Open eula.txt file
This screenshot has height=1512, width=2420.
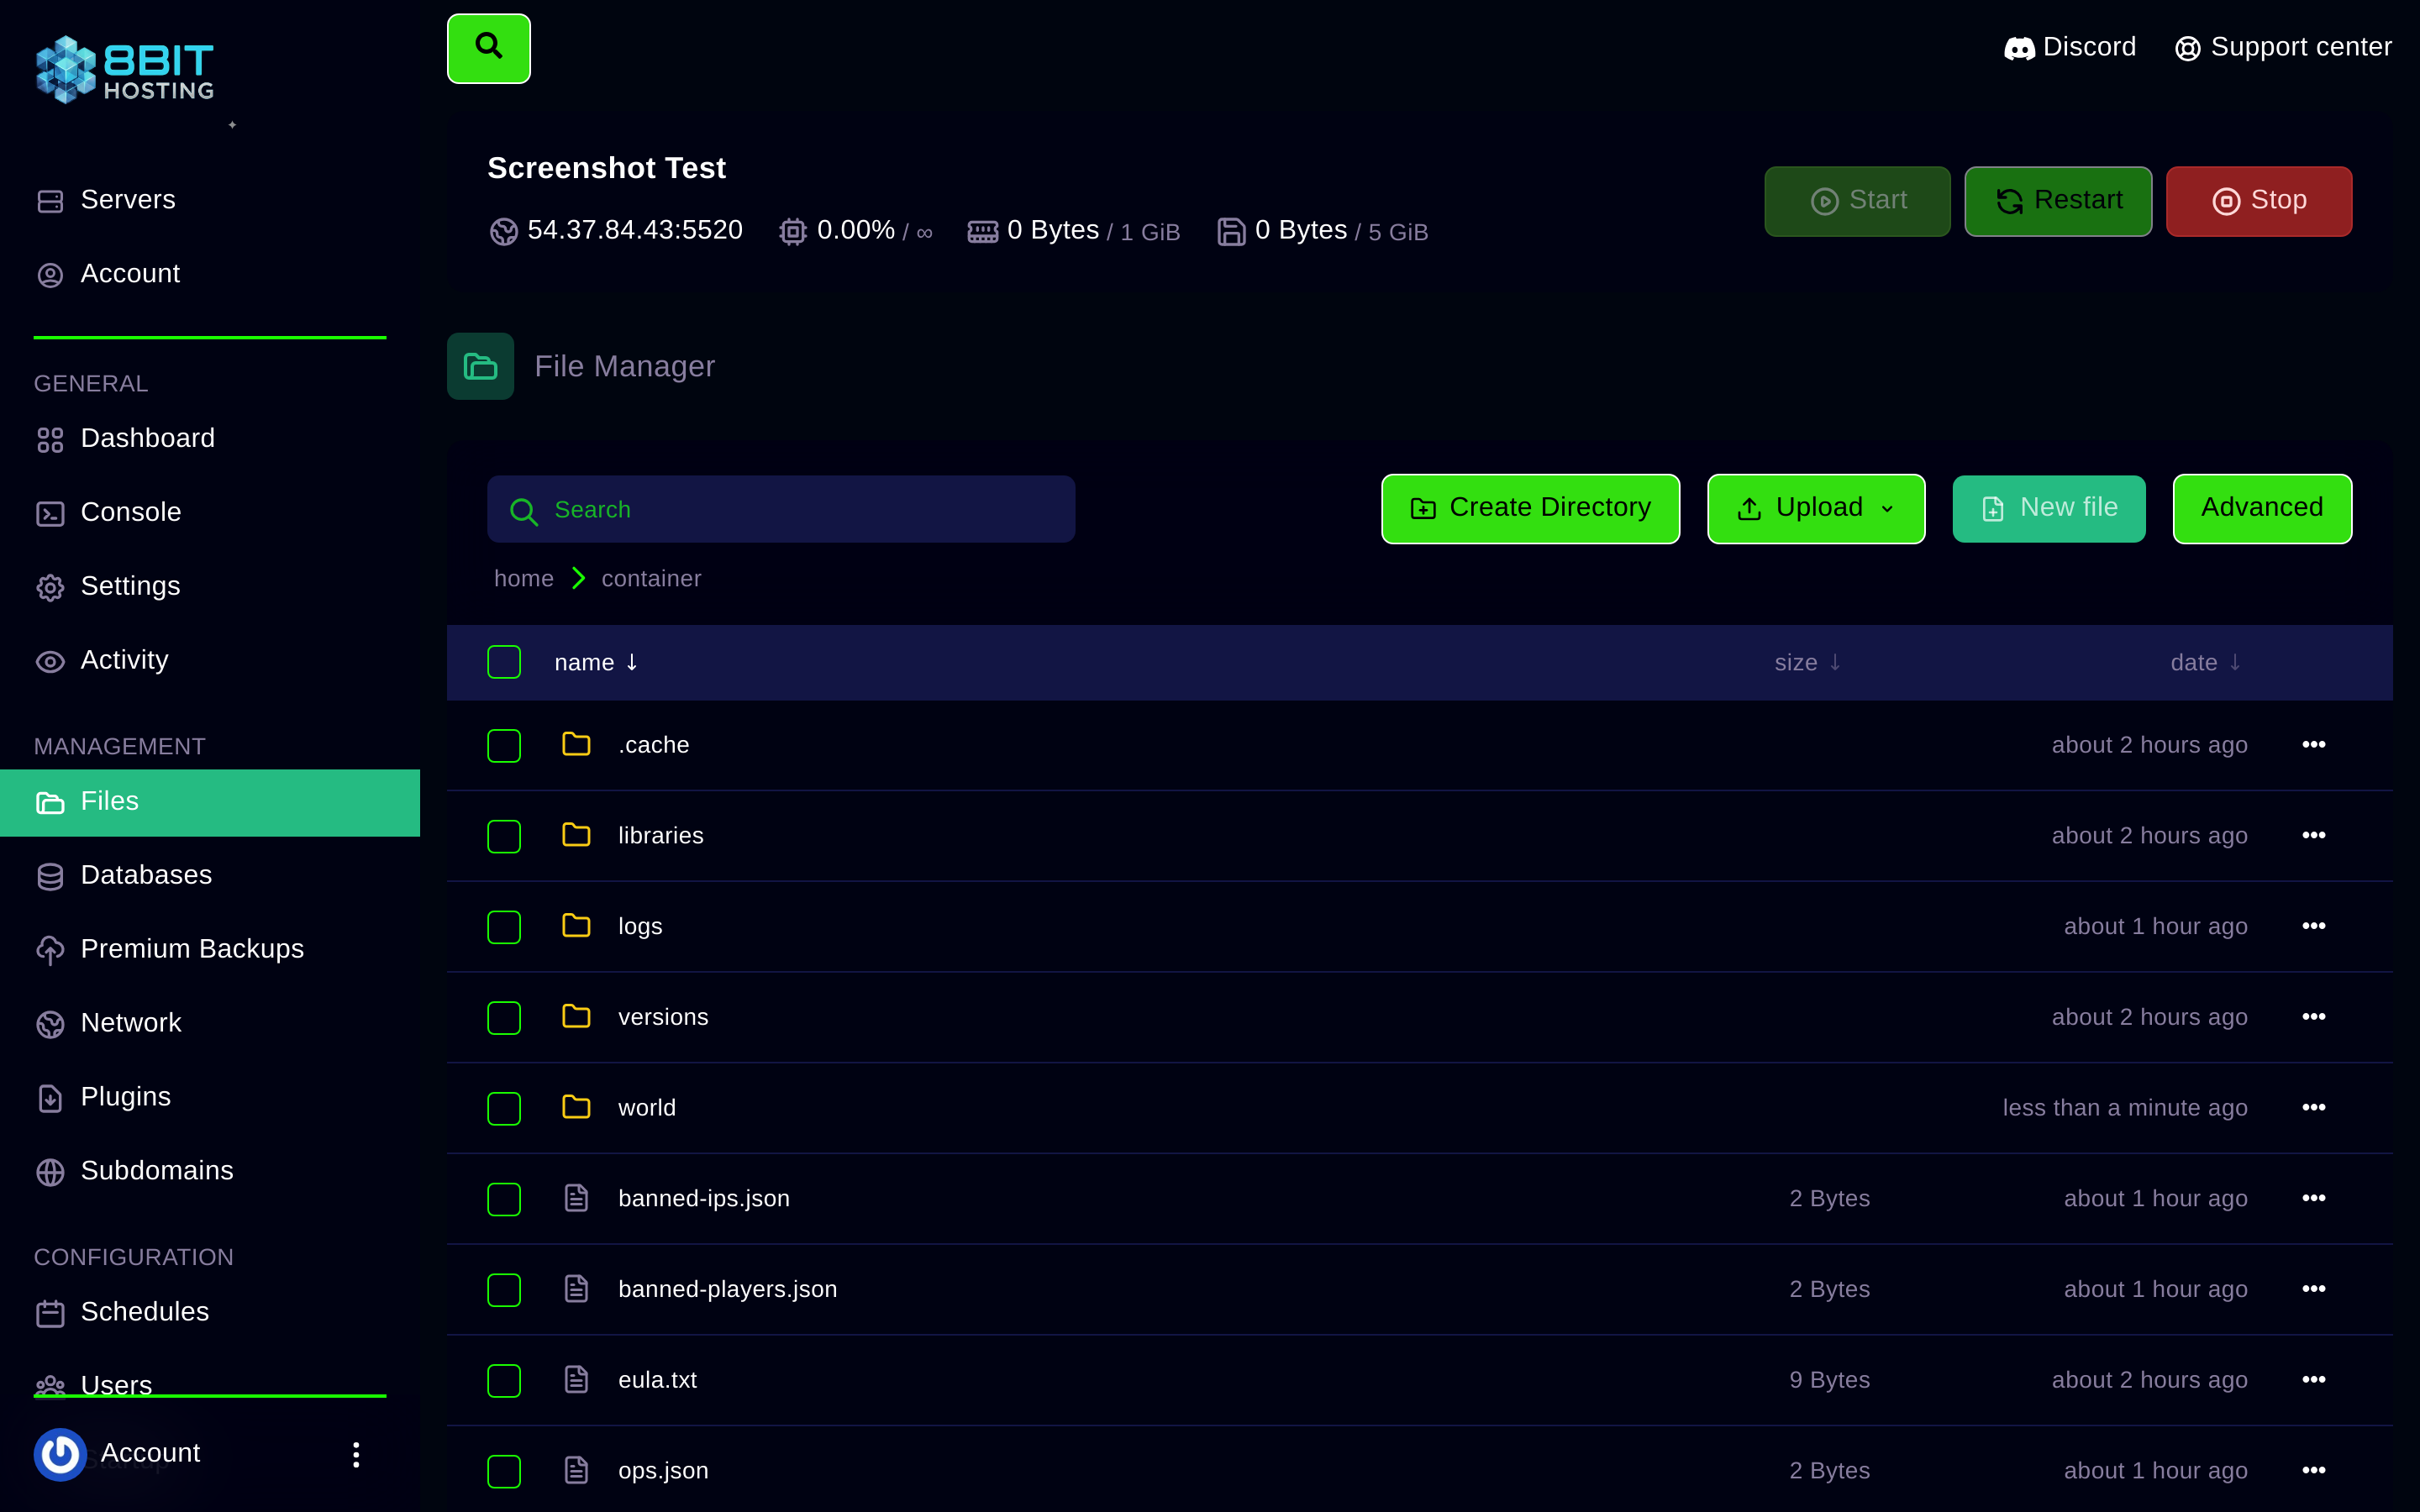658,1380
